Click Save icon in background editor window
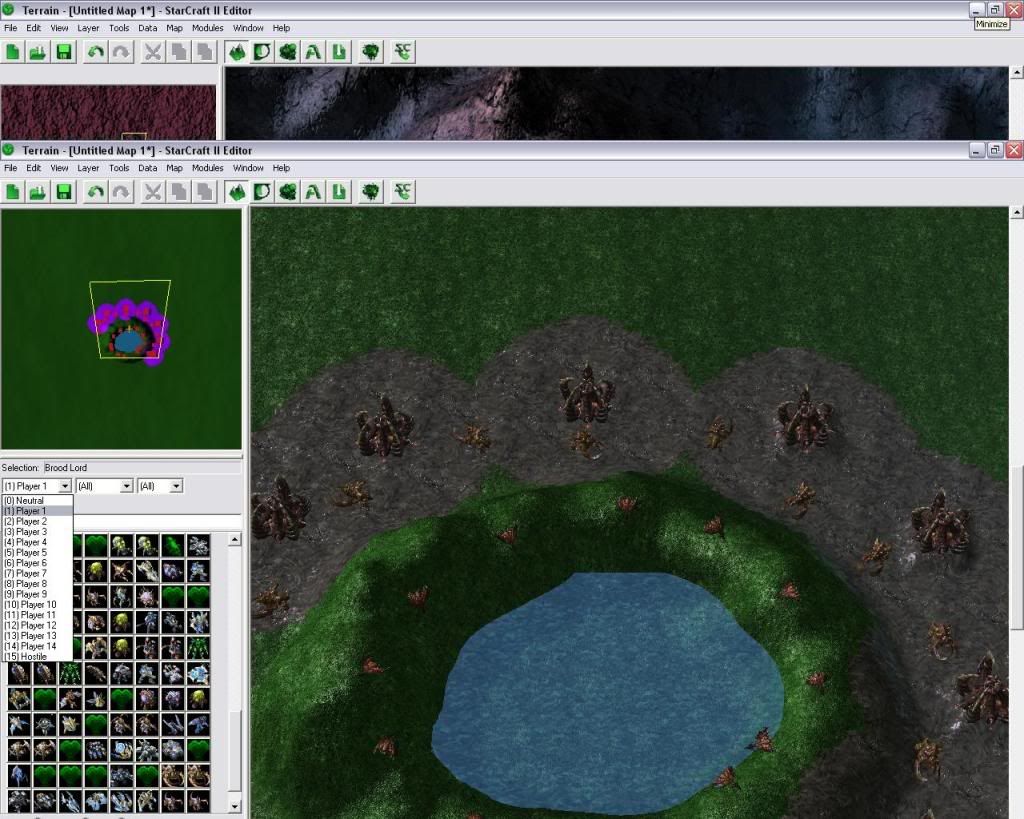The height and width of the screenshot is (819, 1024). tap(64, 52)
